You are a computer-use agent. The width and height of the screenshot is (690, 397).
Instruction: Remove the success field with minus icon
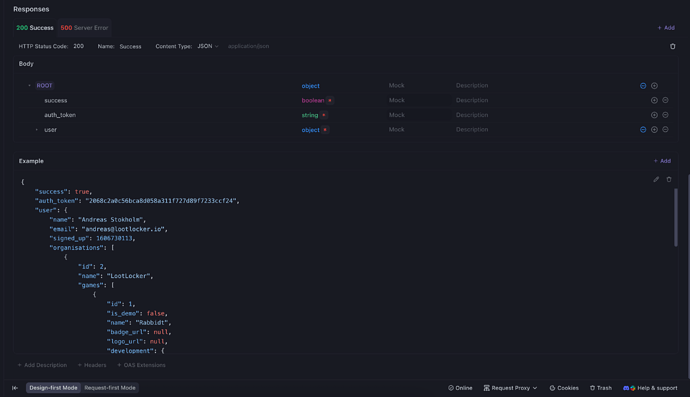click(x=665, y=100)
